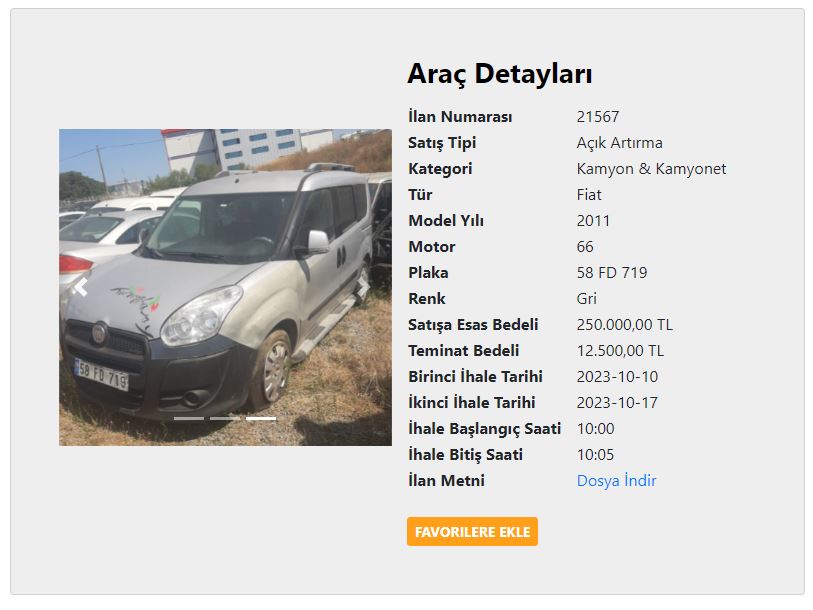Screen dimensions: 813x610
Task: Open the Dosya İndir download link
Action: coord(616,480)
